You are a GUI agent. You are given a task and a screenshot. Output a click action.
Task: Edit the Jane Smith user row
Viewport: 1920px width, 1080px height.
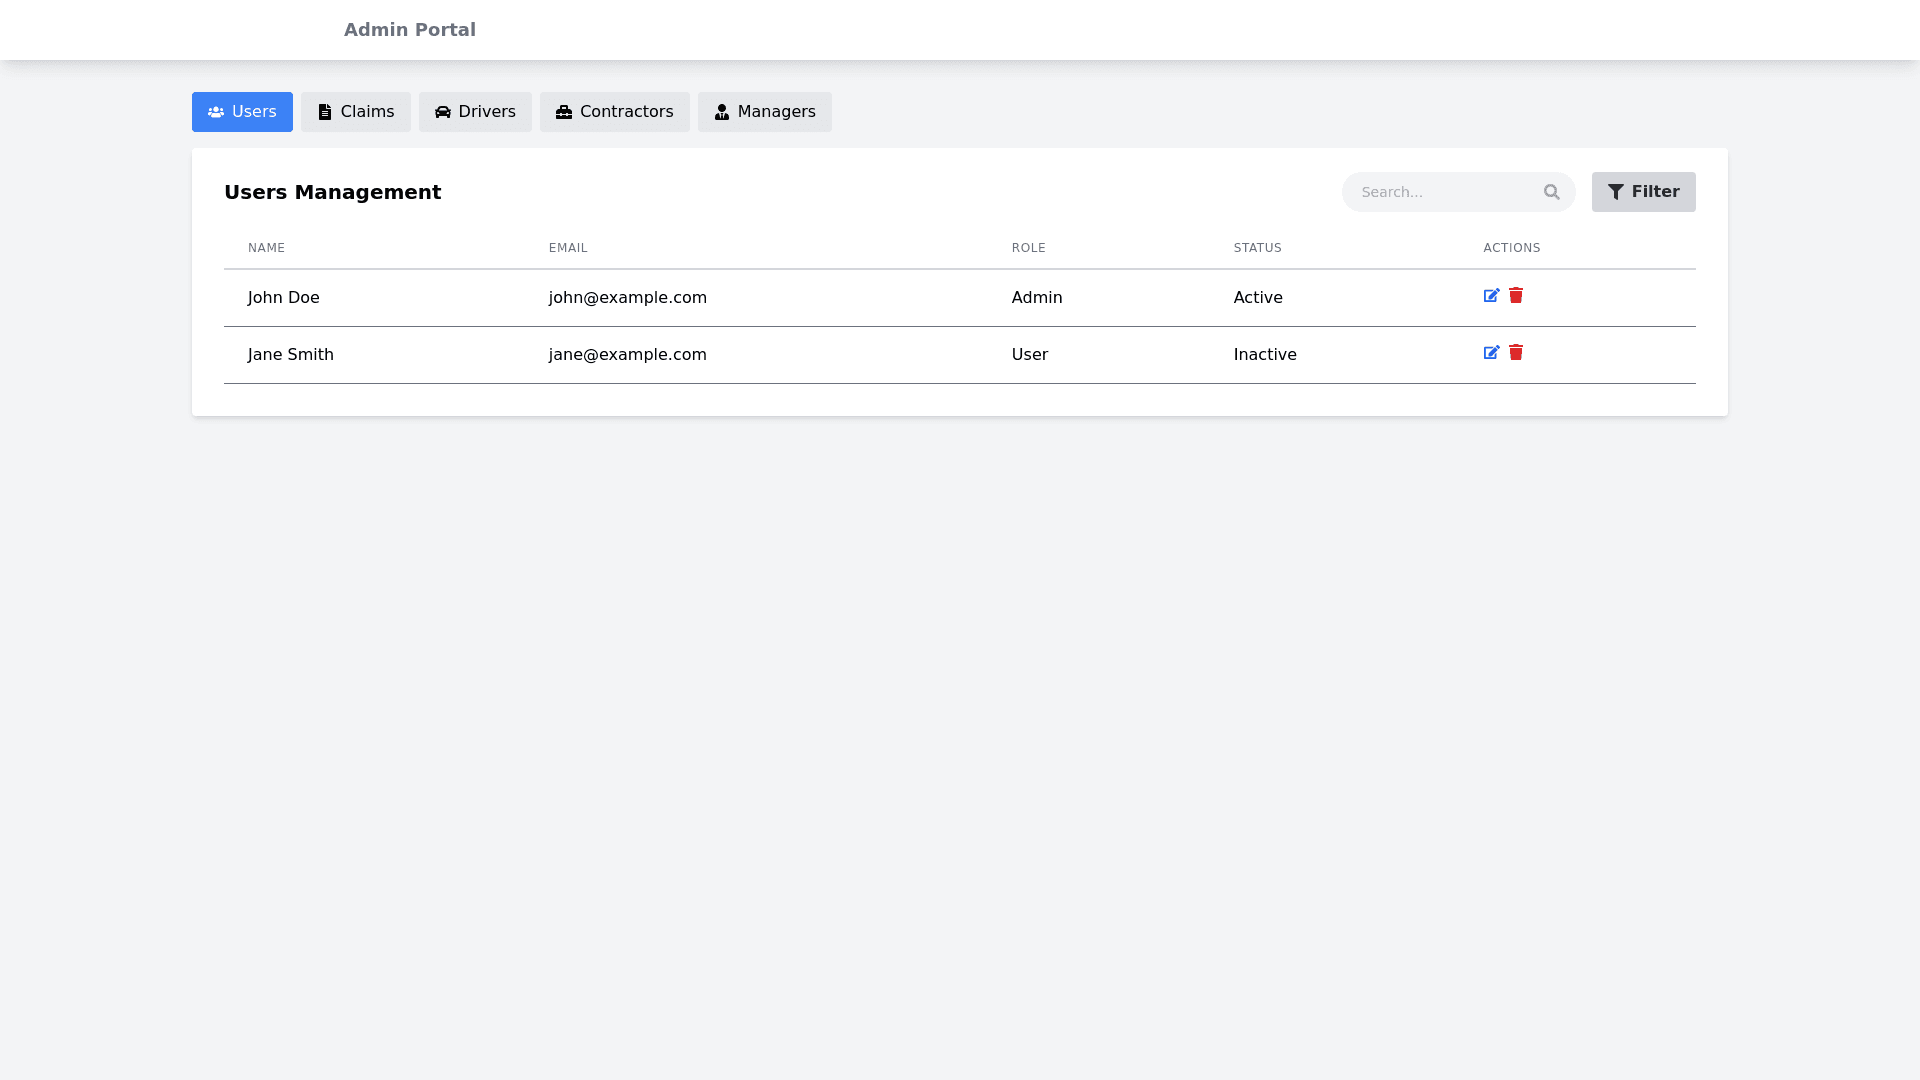click(1491, 353)
